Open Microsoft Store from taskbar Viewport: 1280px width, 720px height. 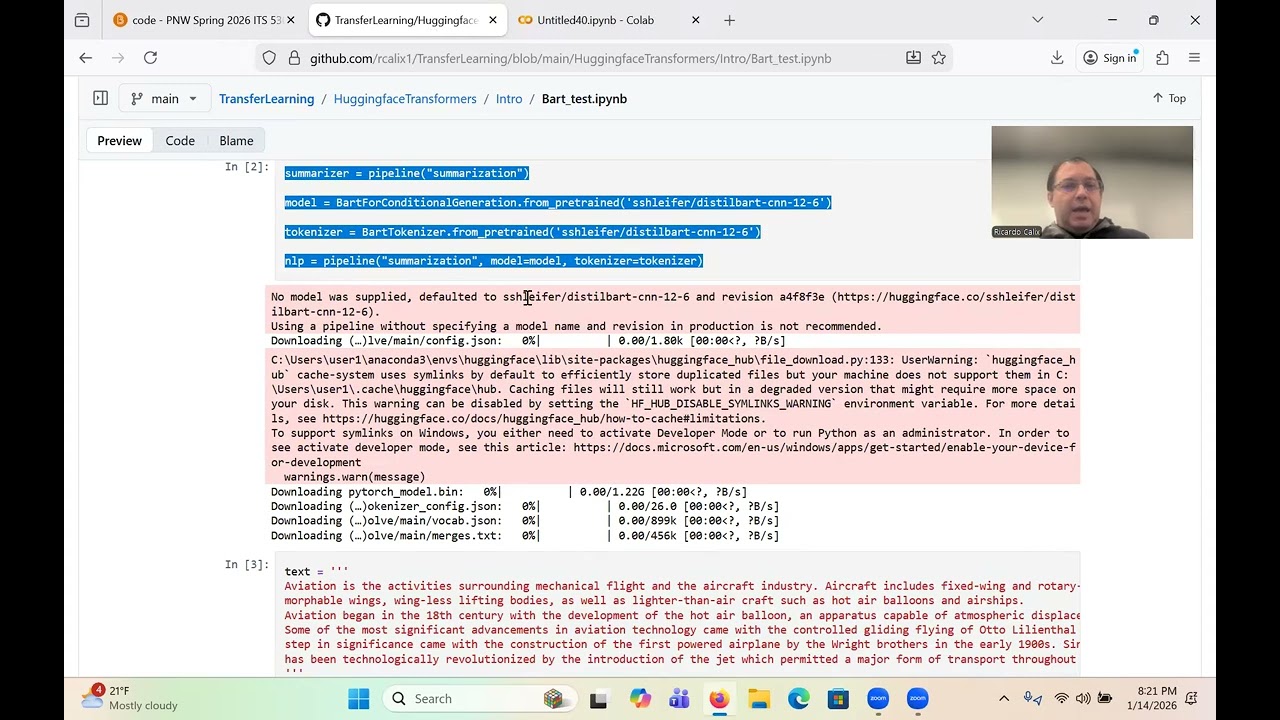(x=838, y=699)
